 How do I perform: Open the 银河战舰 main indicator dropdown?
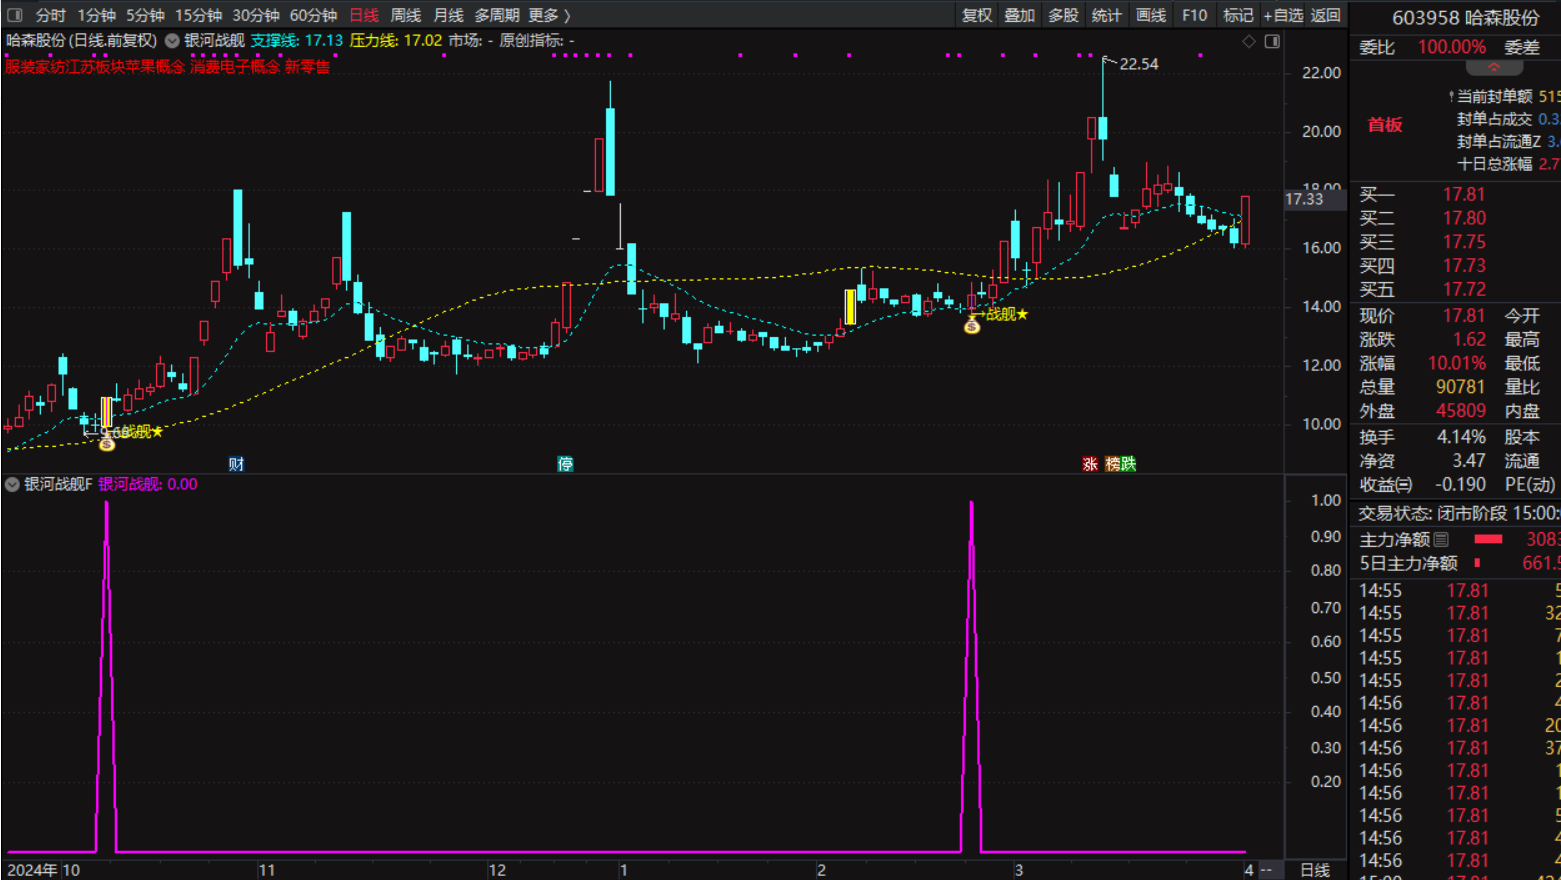click(172, 41)
